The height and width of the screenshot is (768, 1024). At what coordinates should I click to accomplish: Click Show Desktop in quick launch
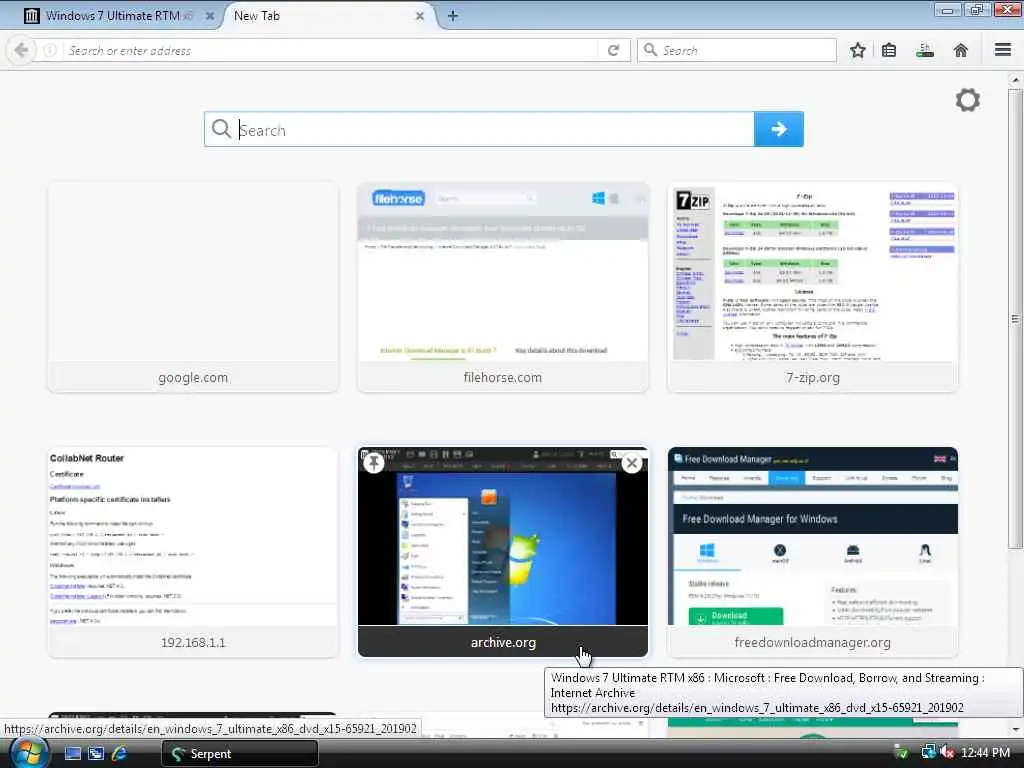click(x=72, y=753)
